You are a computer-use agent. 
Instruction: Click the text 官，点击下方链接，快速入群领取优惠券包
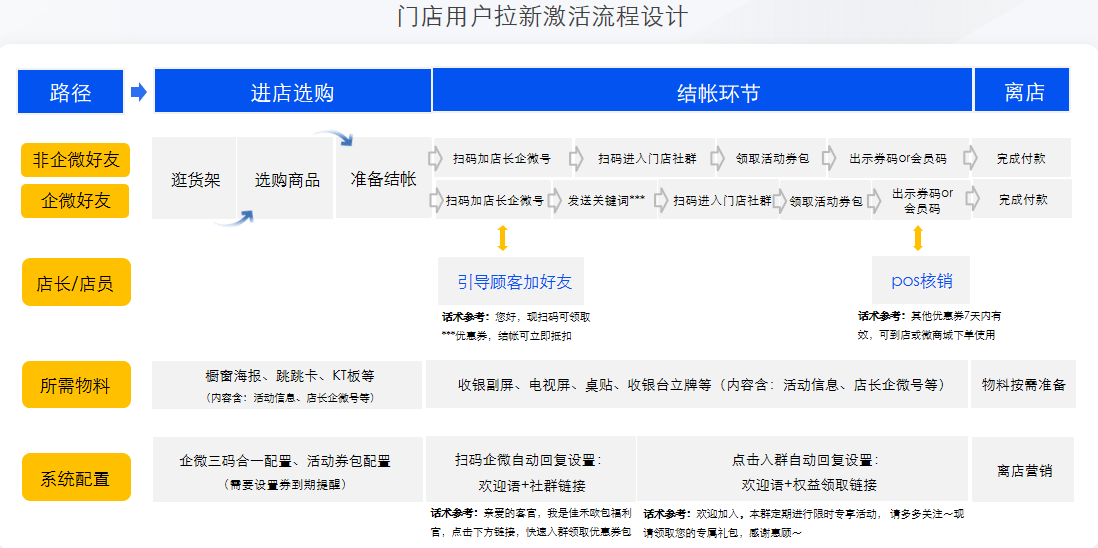(531, 531)
